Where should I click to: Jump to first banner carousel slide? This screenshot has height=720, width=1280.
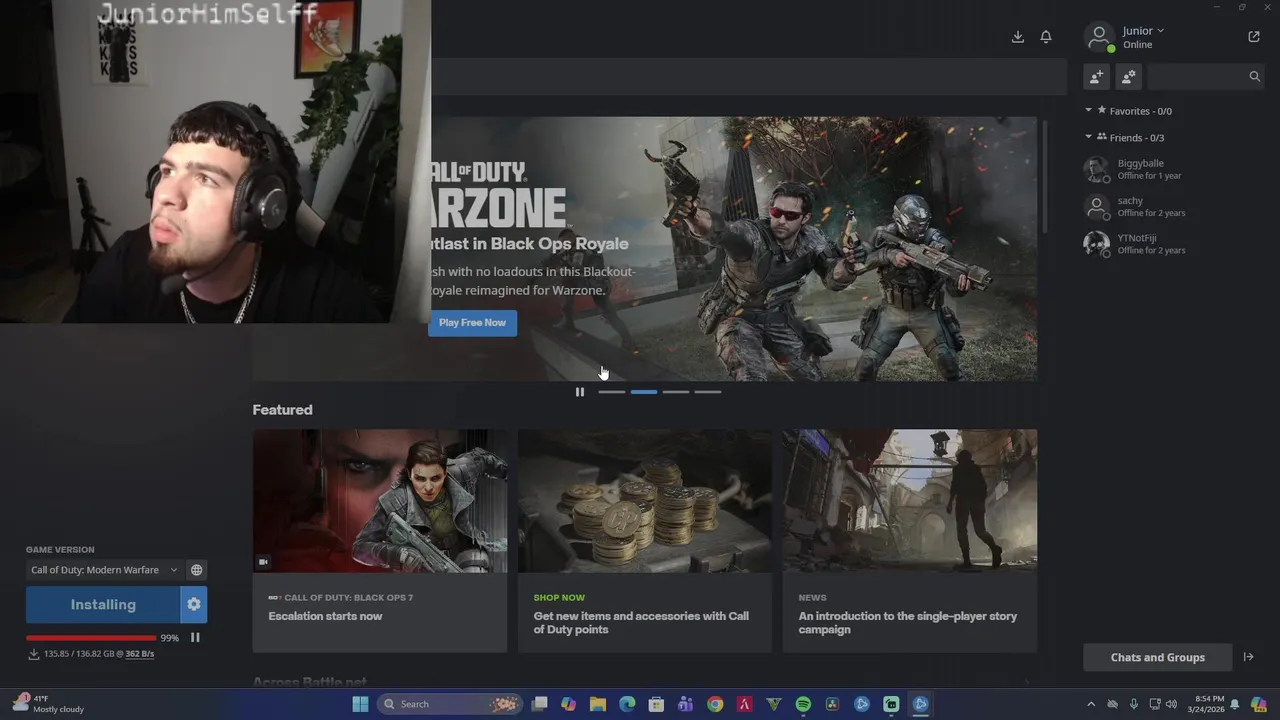tap(612, 392)
